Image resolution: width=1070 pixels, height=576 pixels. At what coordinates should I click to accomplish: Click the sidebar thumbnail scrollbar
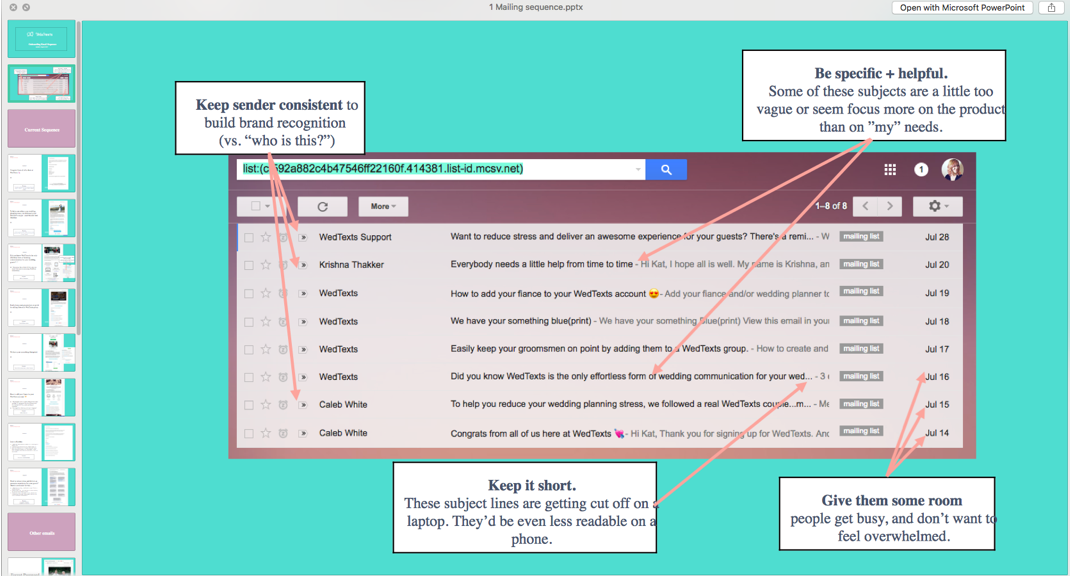click(79, 177)
